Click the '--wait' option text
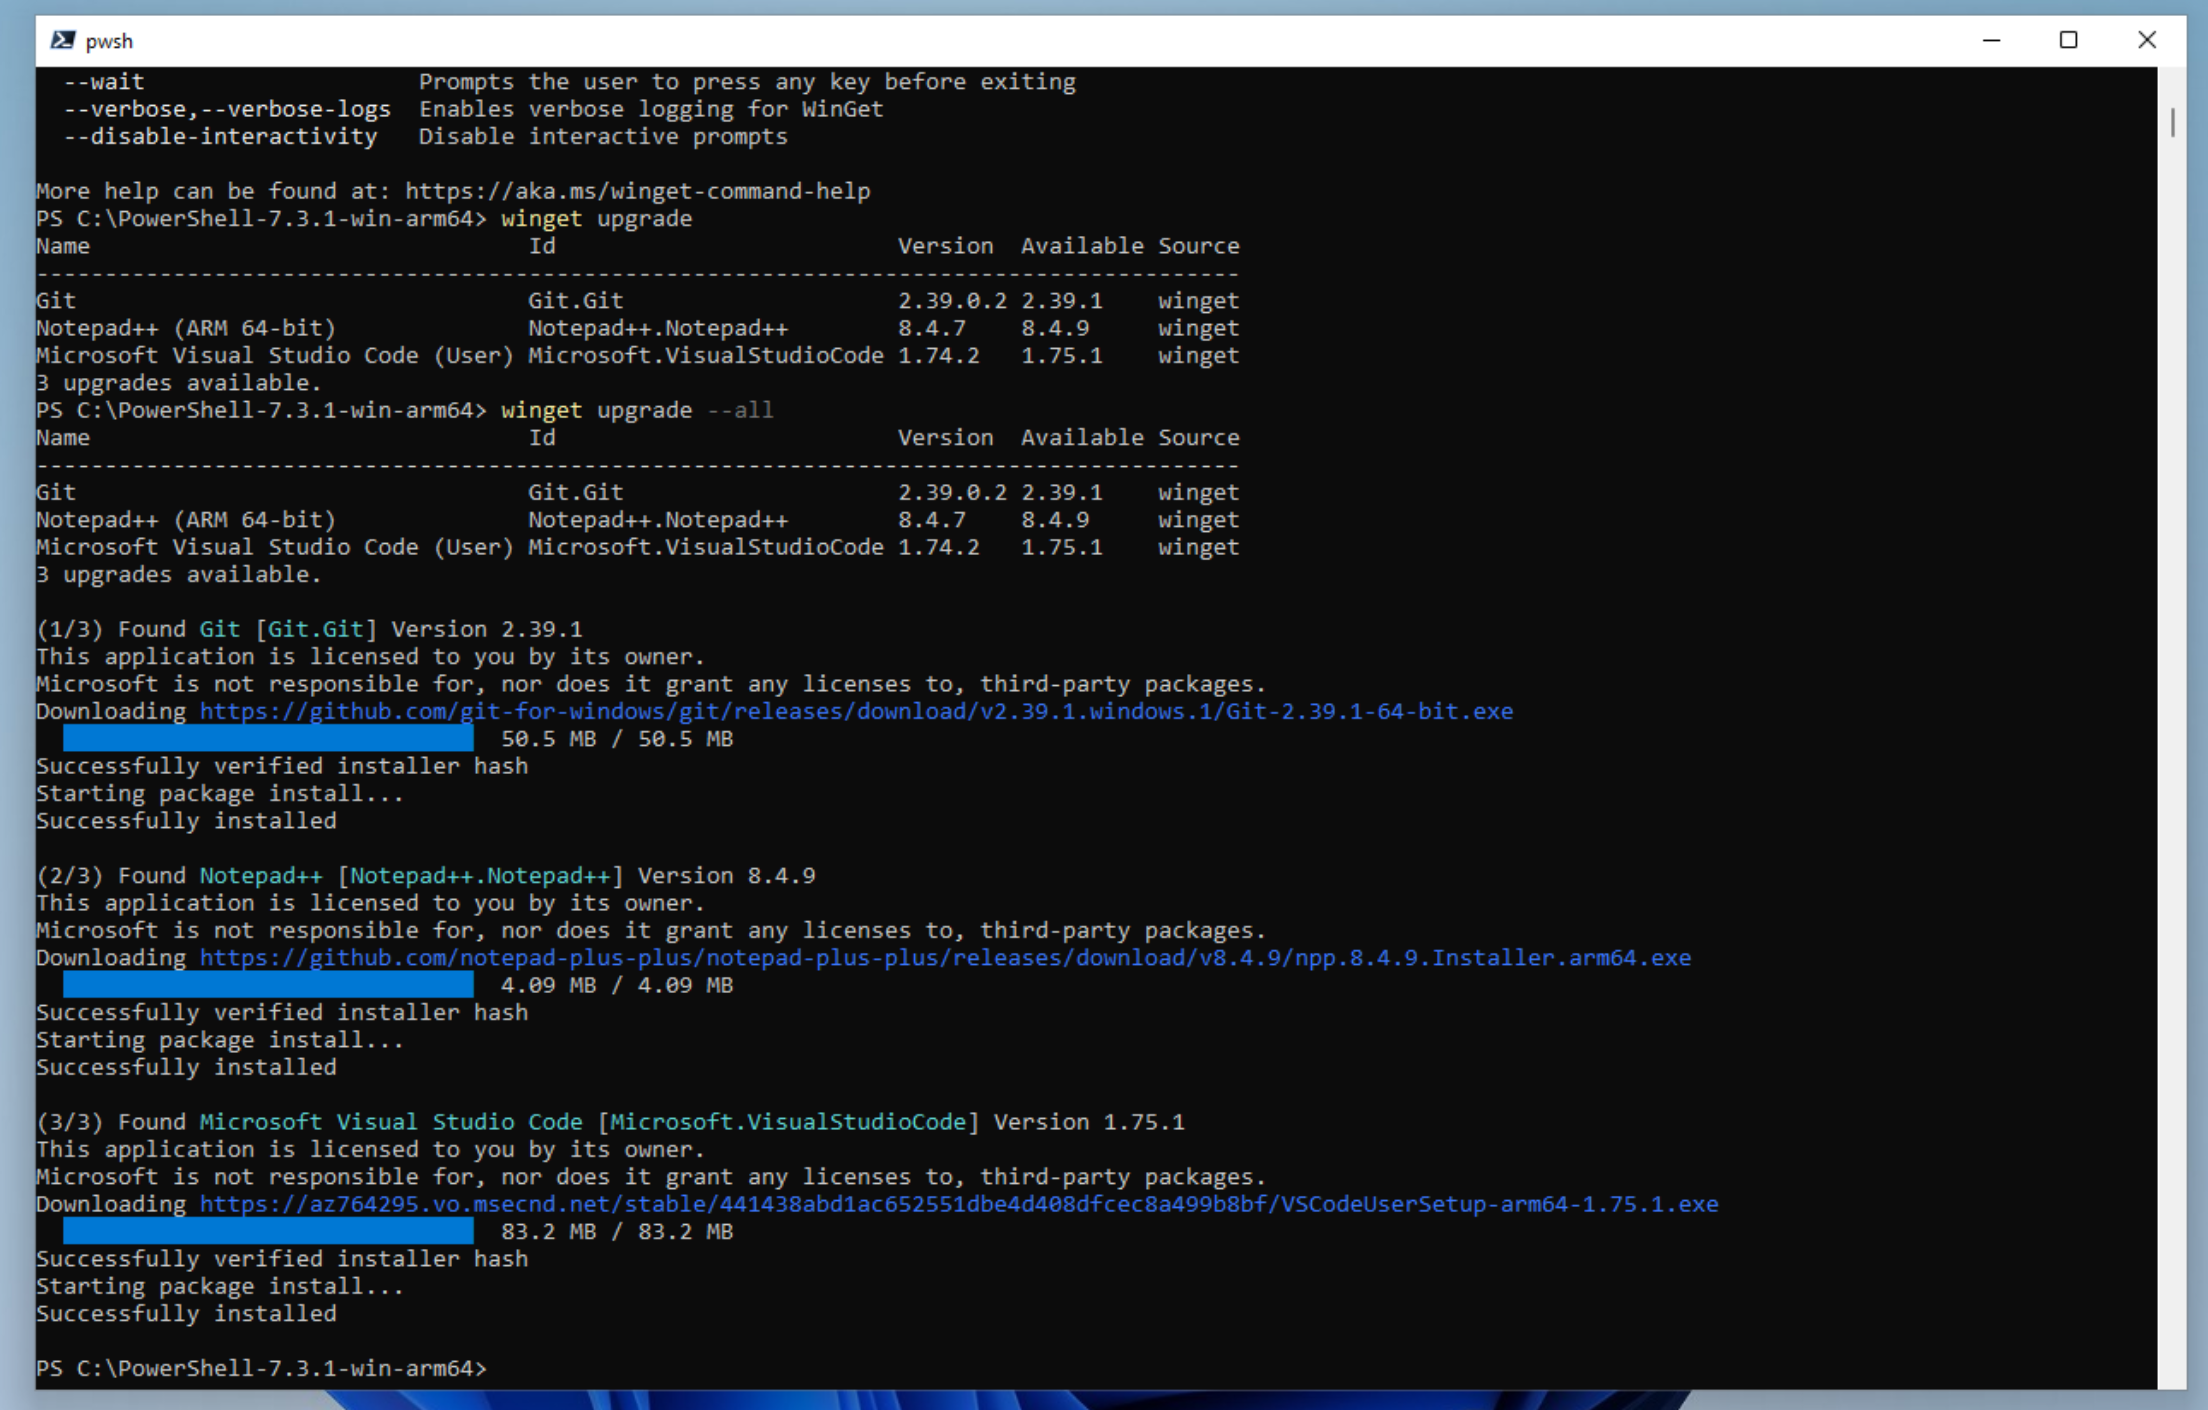Screen dimensions: 2208x1410 pos(104,82)
